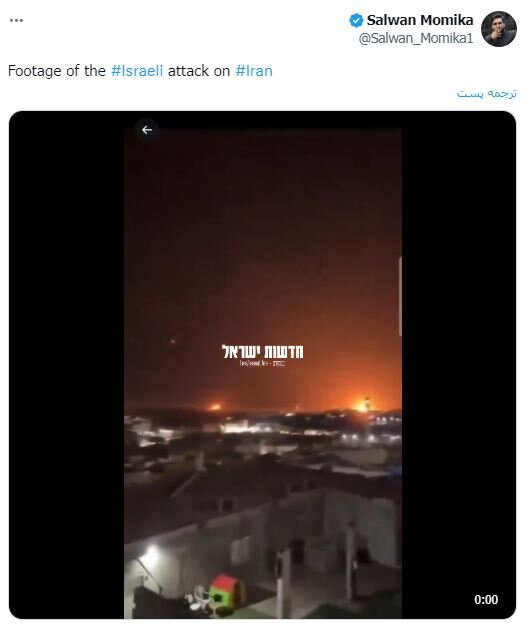Viewport: 528px width, 627px height.
Task: Open the @Salwan_Momika1 handle link
Action: coord(416,38)
